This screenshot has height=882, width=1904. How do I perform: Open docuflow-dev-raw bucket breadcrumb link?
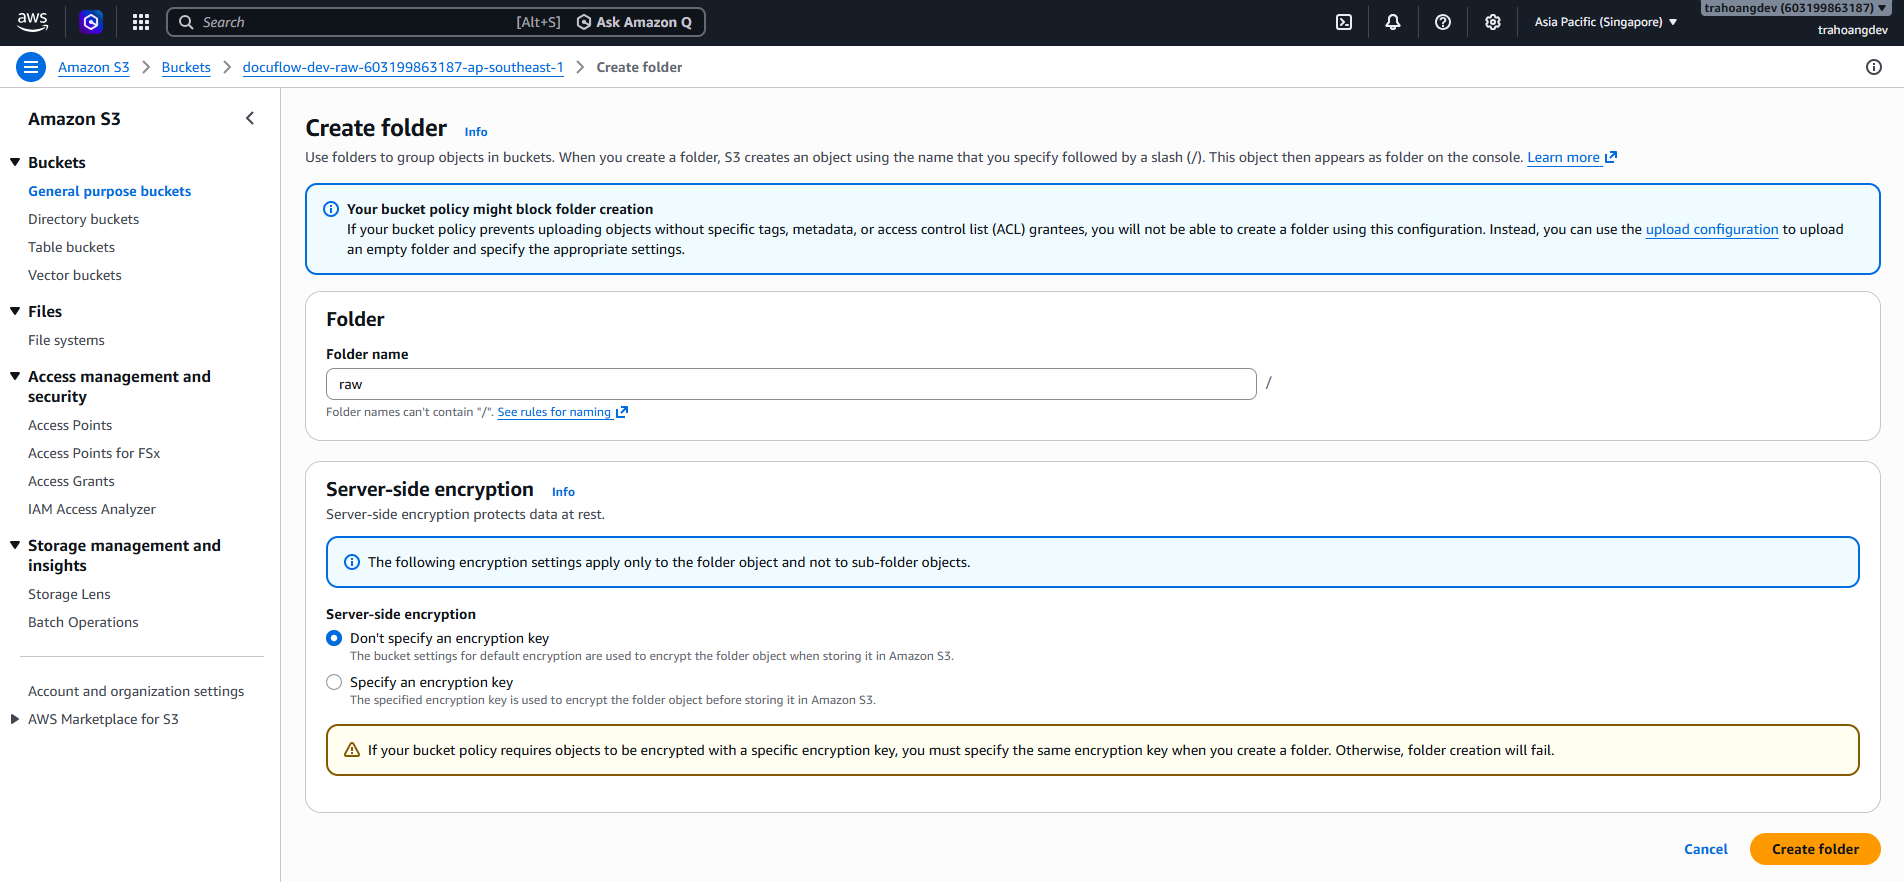pyautogui.click(x=403, y=67)
